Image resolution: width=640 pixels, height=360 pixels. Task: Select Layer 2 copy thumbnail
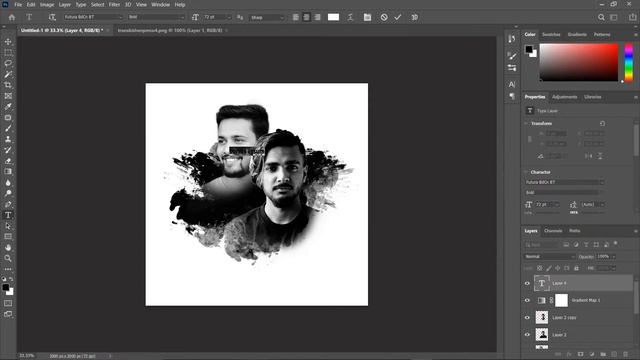coord(542,318)
